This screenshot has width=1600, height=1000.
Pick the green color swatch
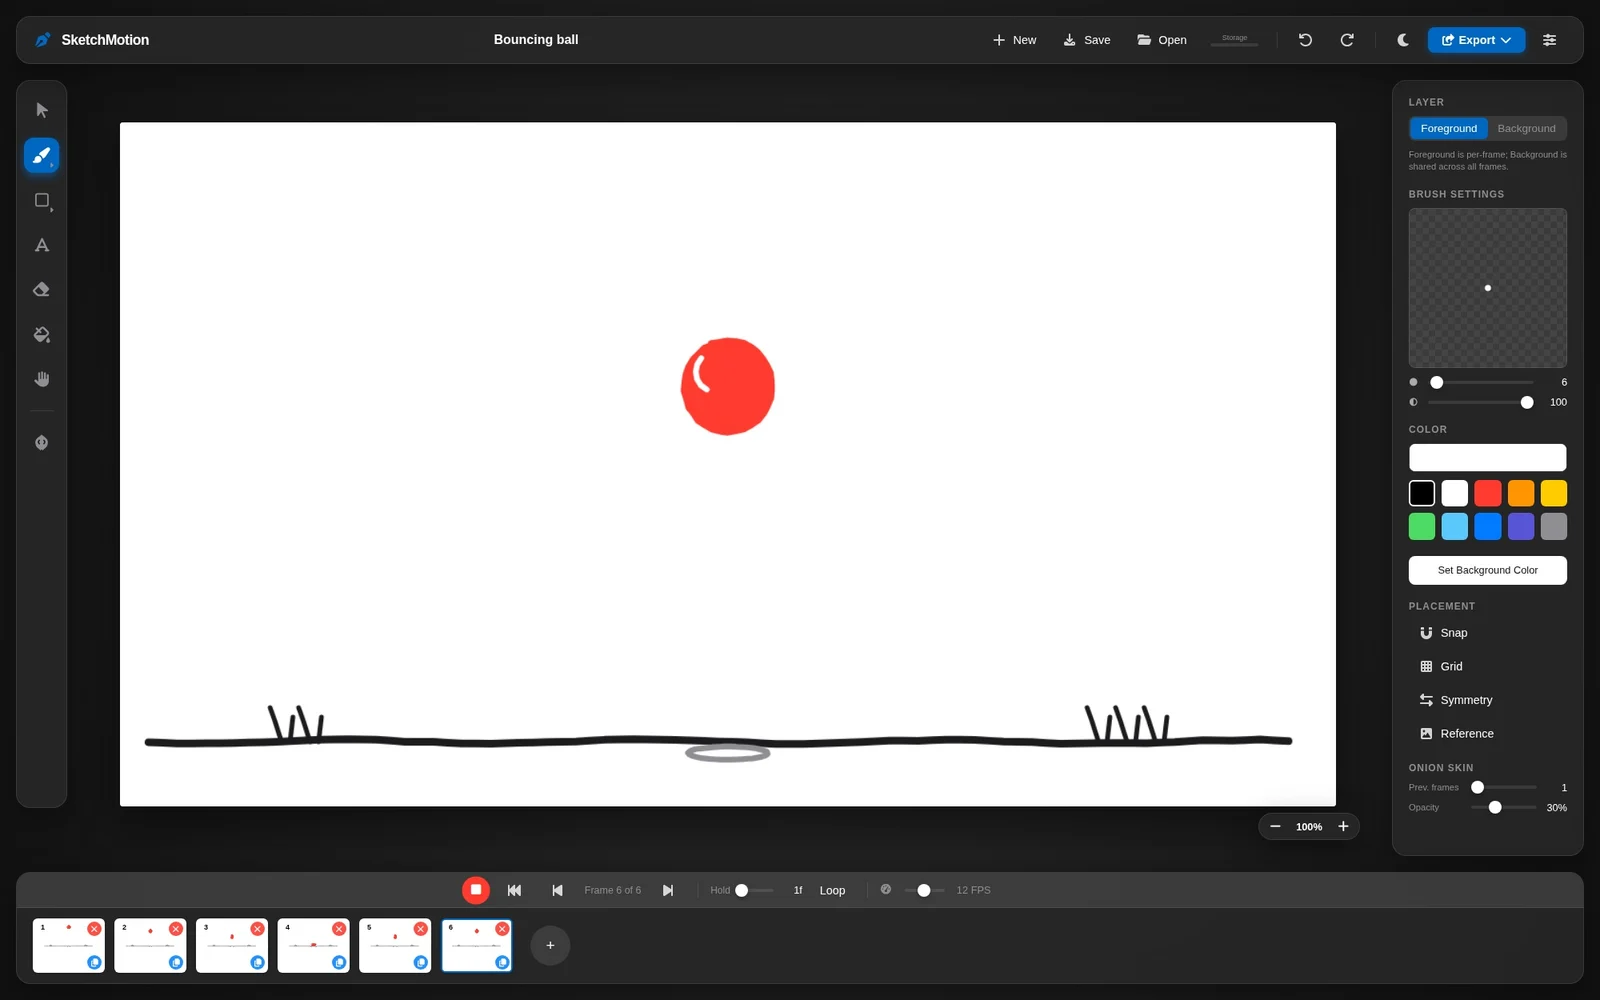(1421, 526)
